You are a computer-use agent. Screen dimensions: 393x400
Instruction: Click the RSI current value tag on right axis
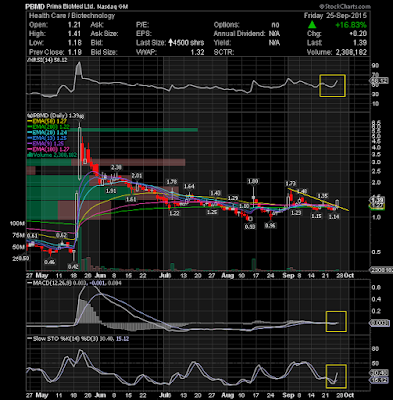coord(380,81)
